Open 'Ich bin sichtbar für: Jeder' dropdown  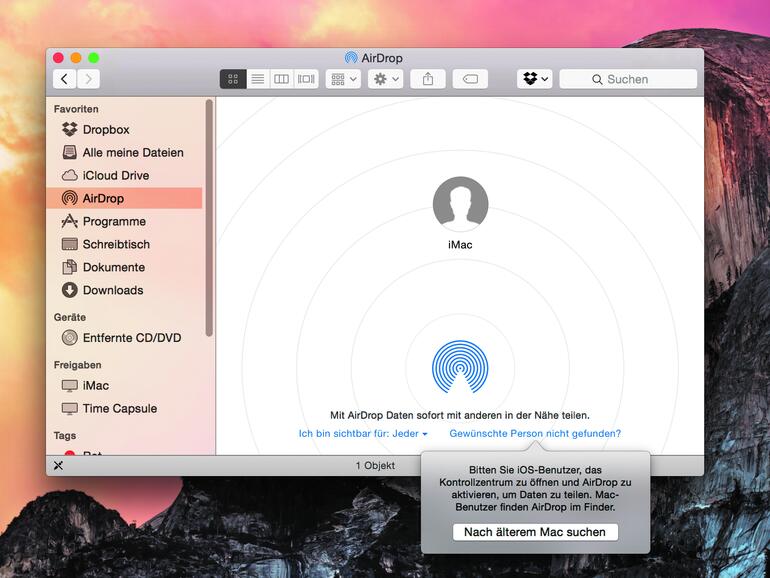point(363,434)
